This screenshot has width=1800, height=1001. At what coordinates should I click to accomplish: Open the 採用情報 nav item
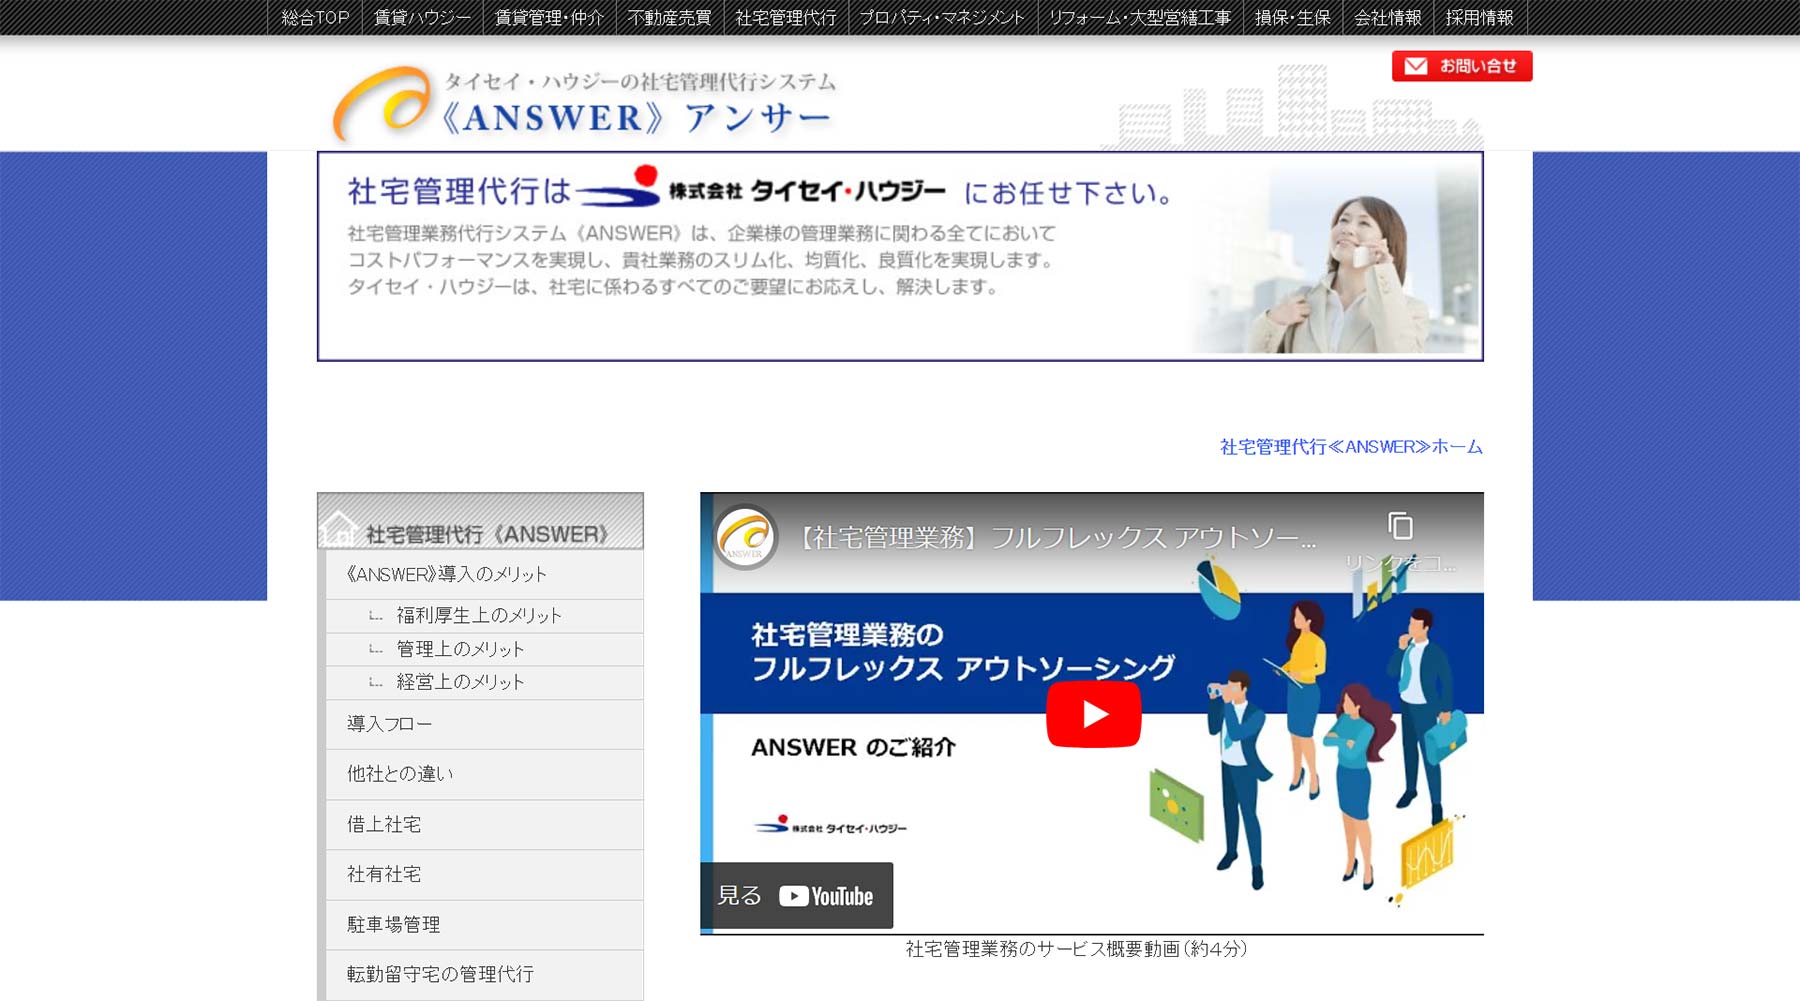[x=1479, y=18]
